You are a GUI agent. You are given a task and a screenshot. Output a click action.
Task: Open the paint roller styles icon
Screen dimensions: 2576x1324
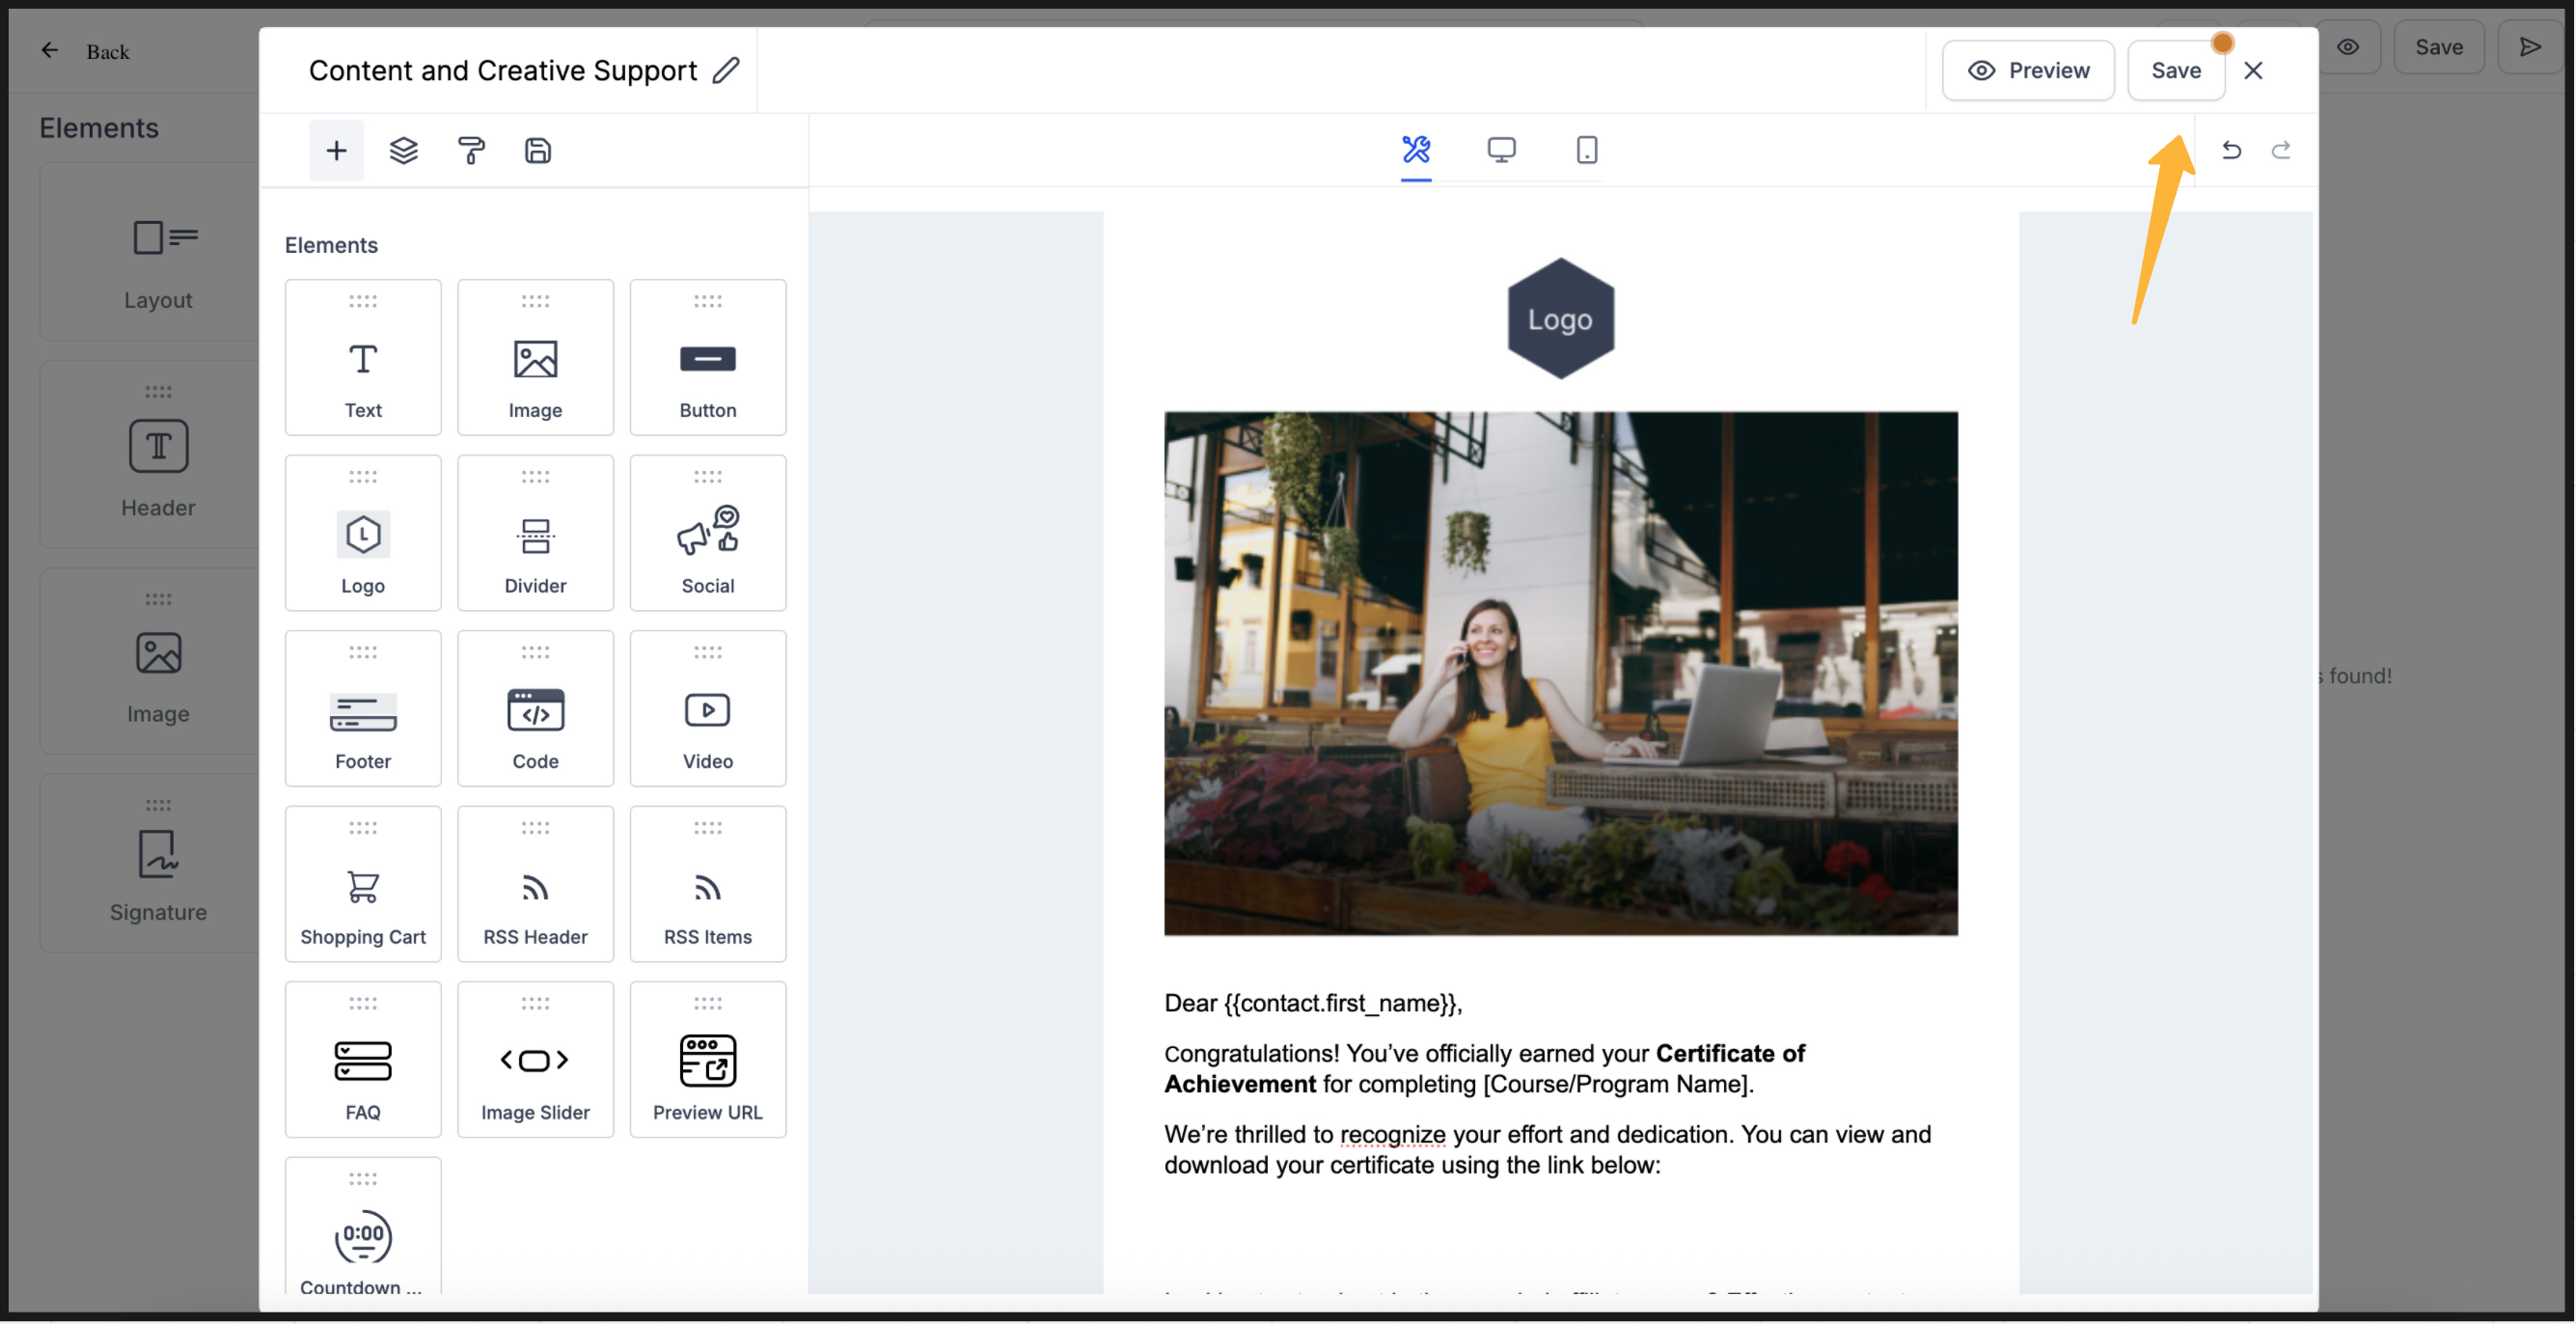pyautogui.click(x=471, y=151)
